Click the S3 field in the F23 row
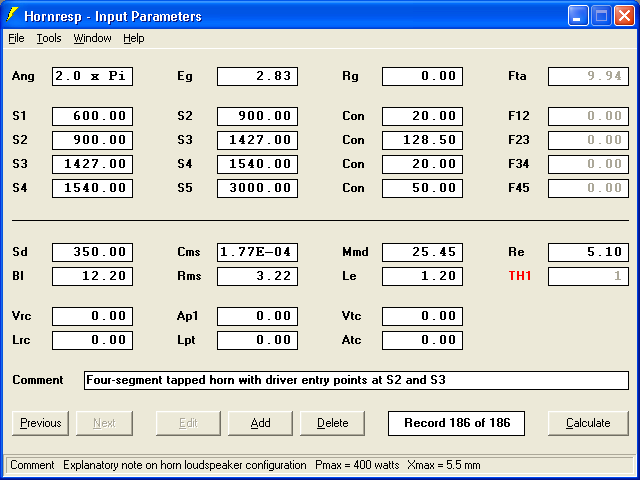The image size is (640, 480). (258, 140)
